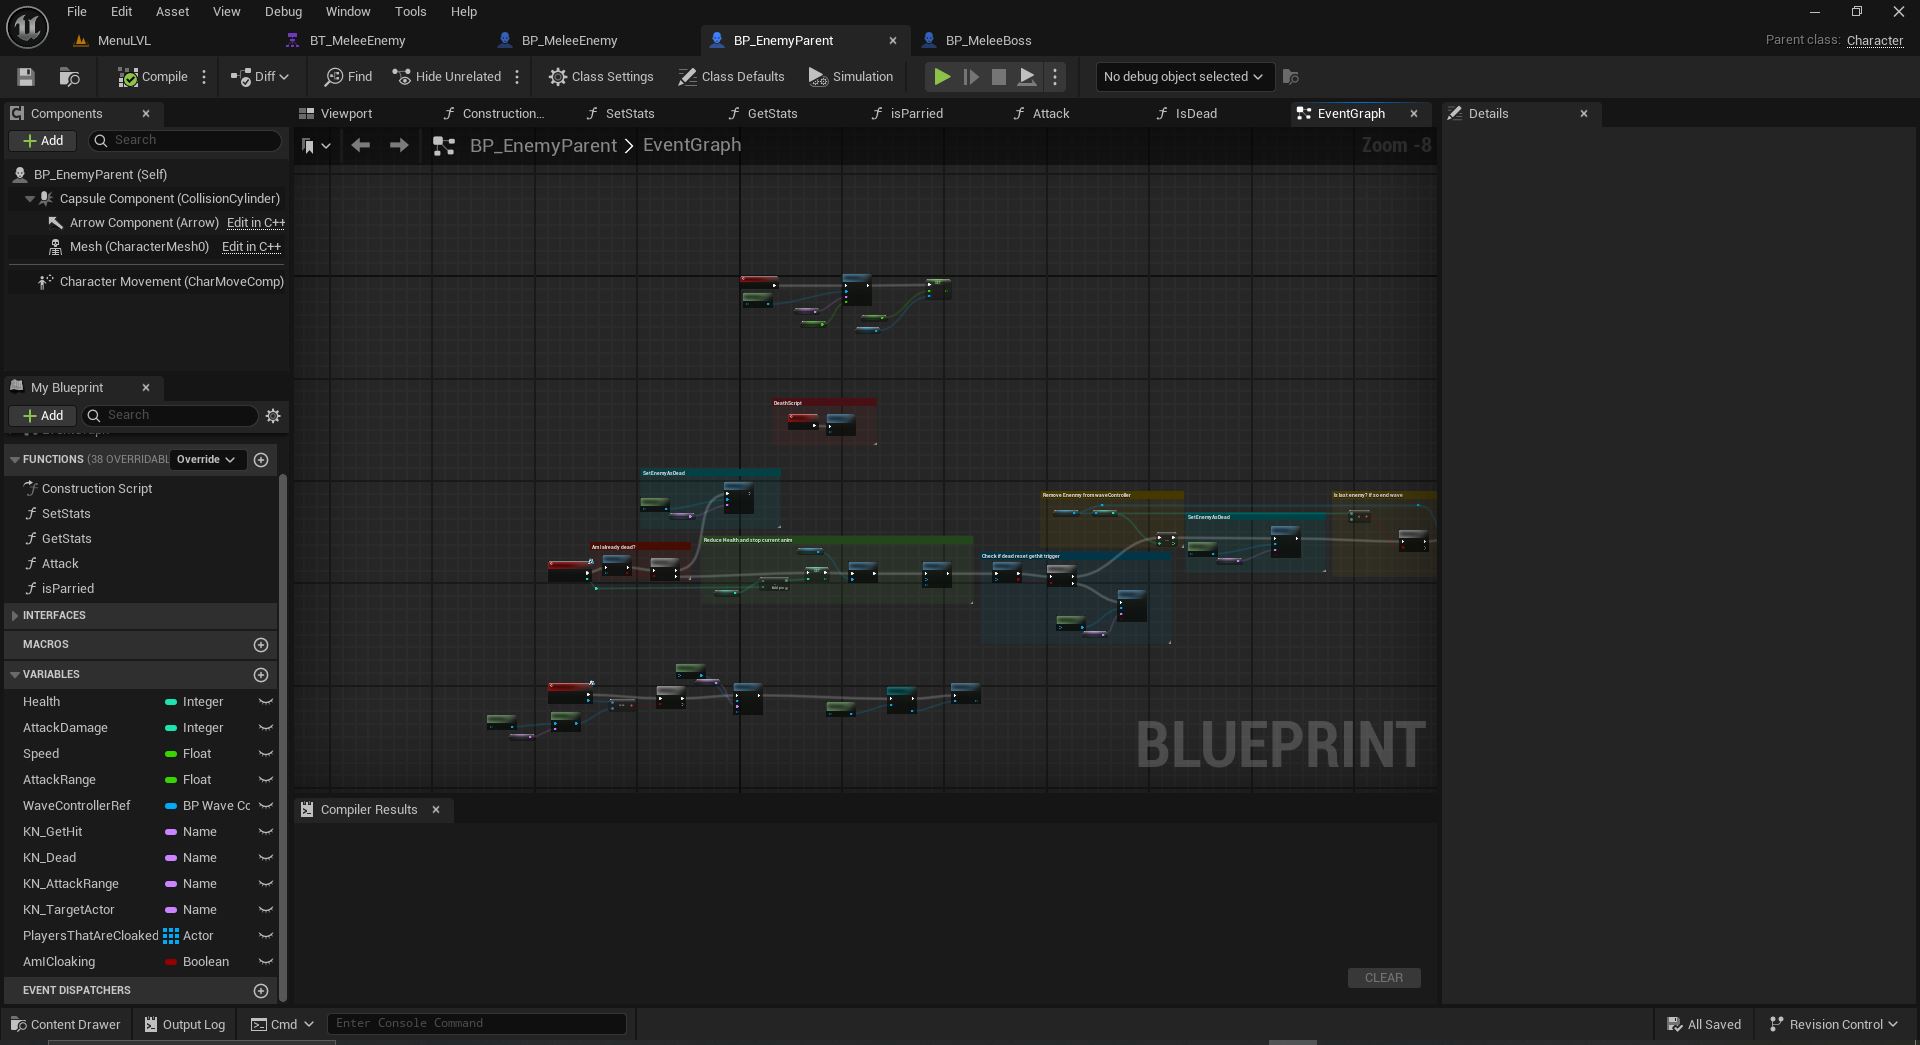Add a new variable
1920x1045 pixels.
(x=261, y=675)
